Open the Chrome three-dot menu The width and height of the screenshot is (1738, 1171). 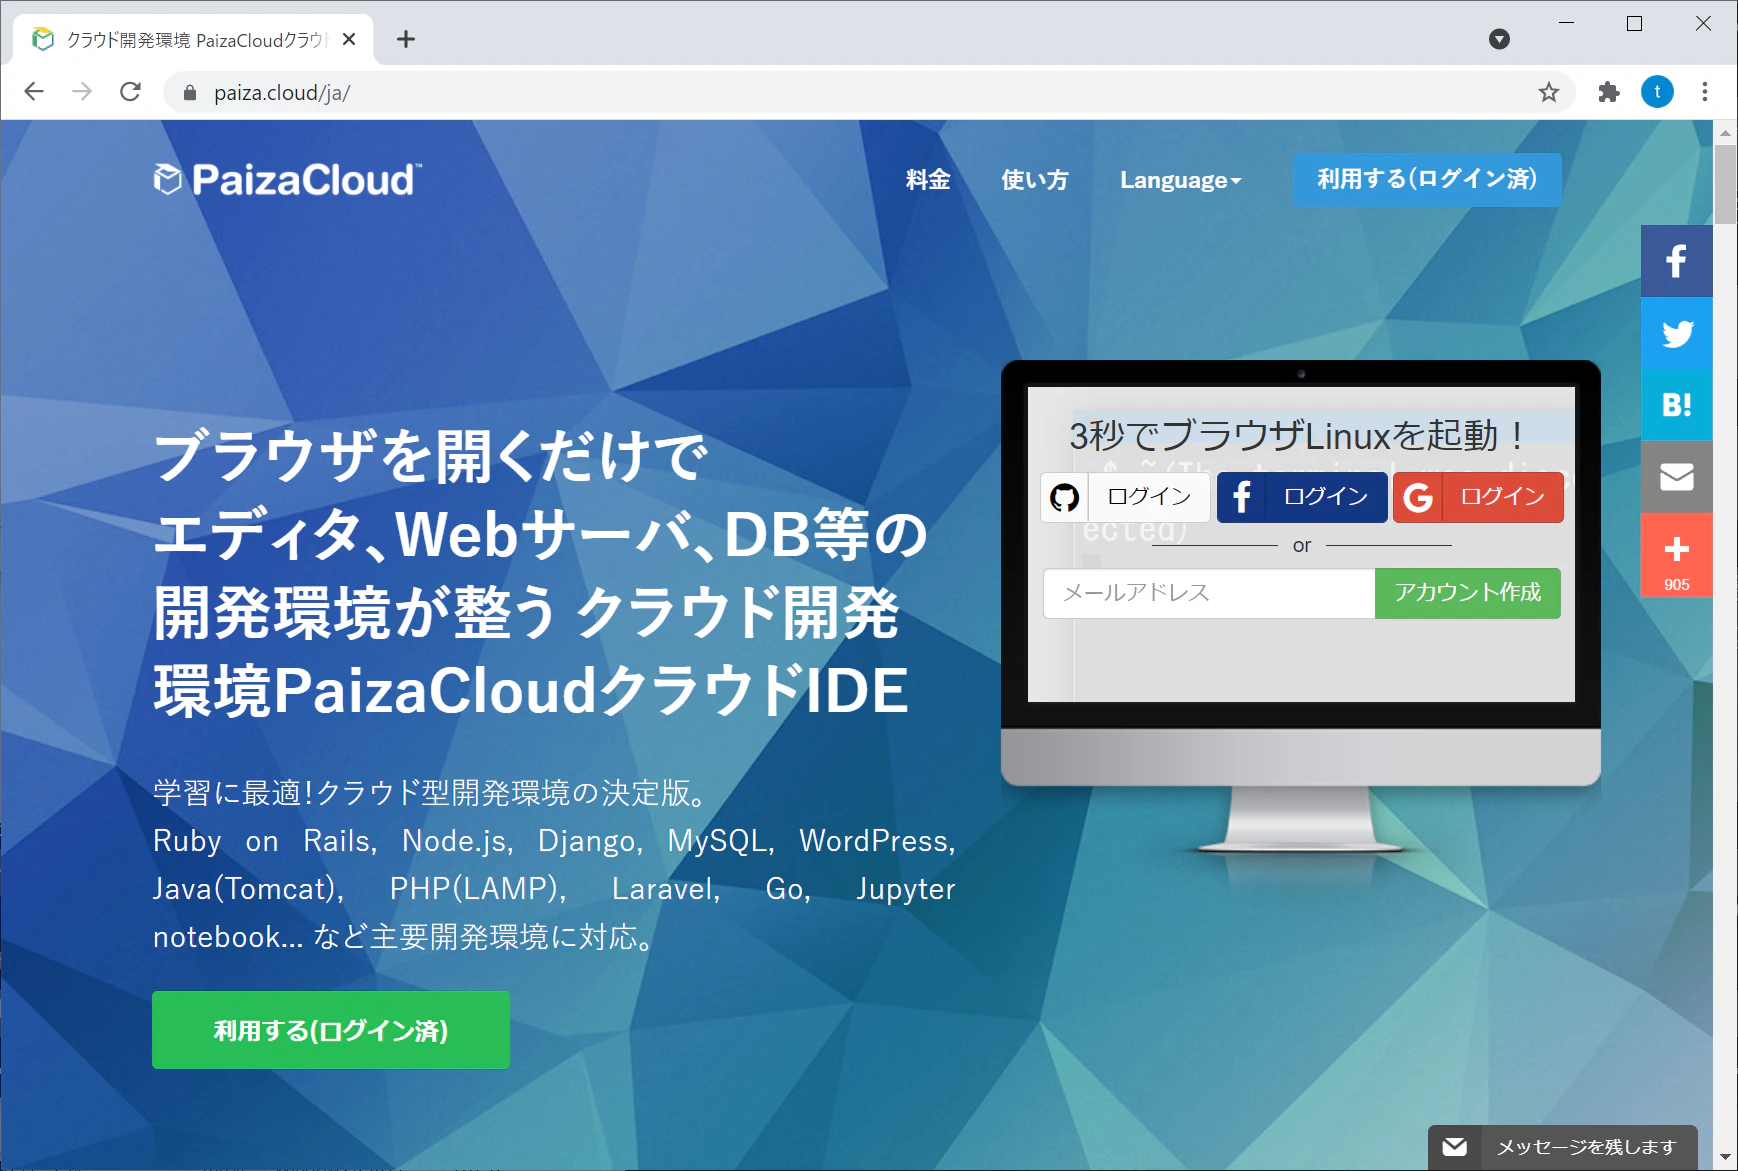click(x=1705, y=92)
